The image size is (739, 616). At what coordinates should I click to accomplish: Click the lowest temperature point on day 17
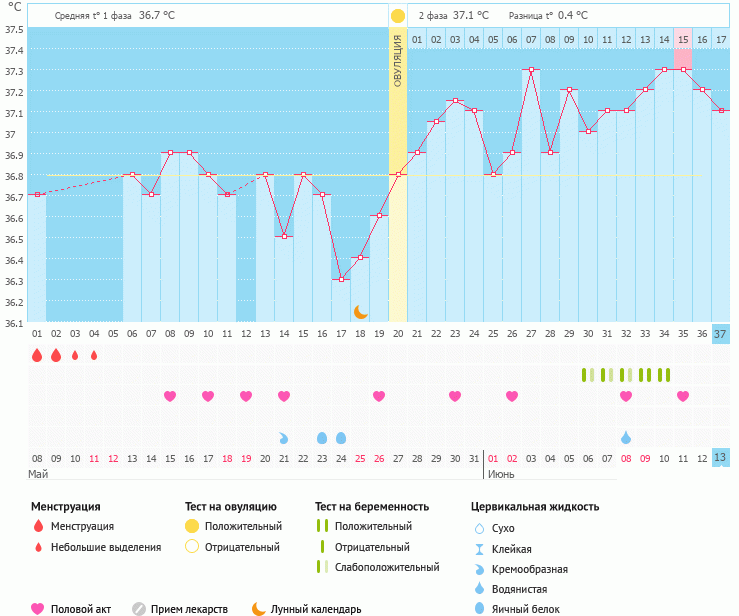pos(341,279)
